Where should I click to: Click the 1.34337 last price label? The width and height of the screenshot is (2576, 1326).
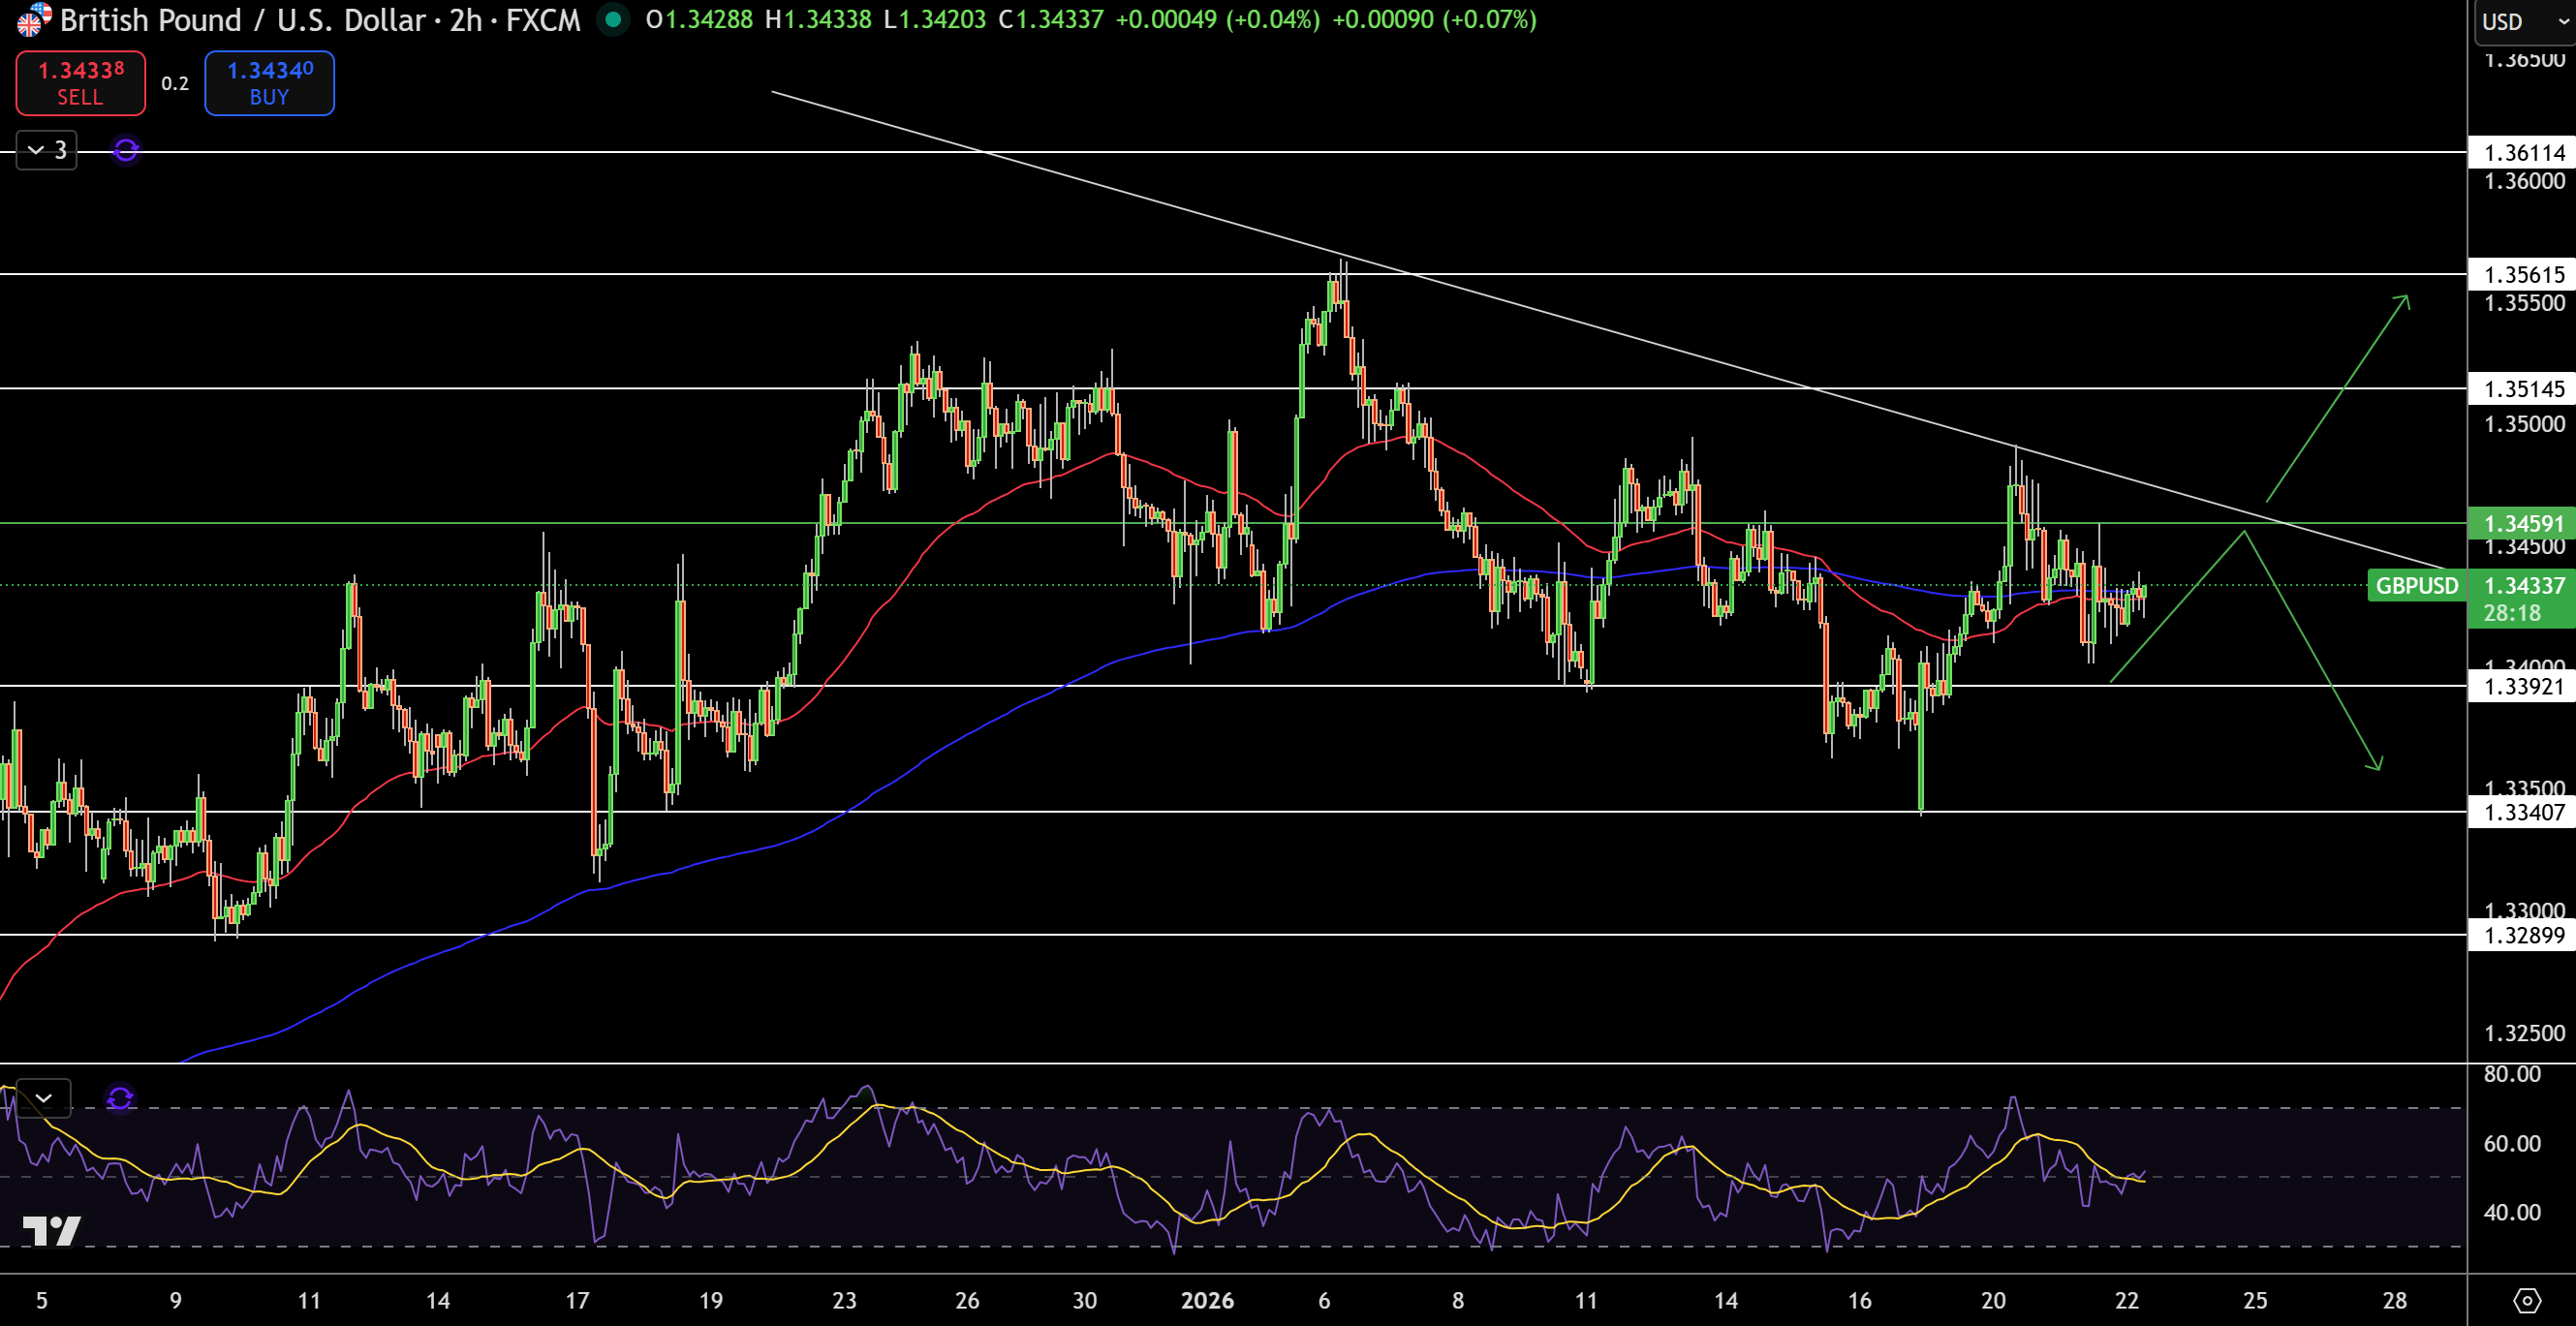(2523, 585)
